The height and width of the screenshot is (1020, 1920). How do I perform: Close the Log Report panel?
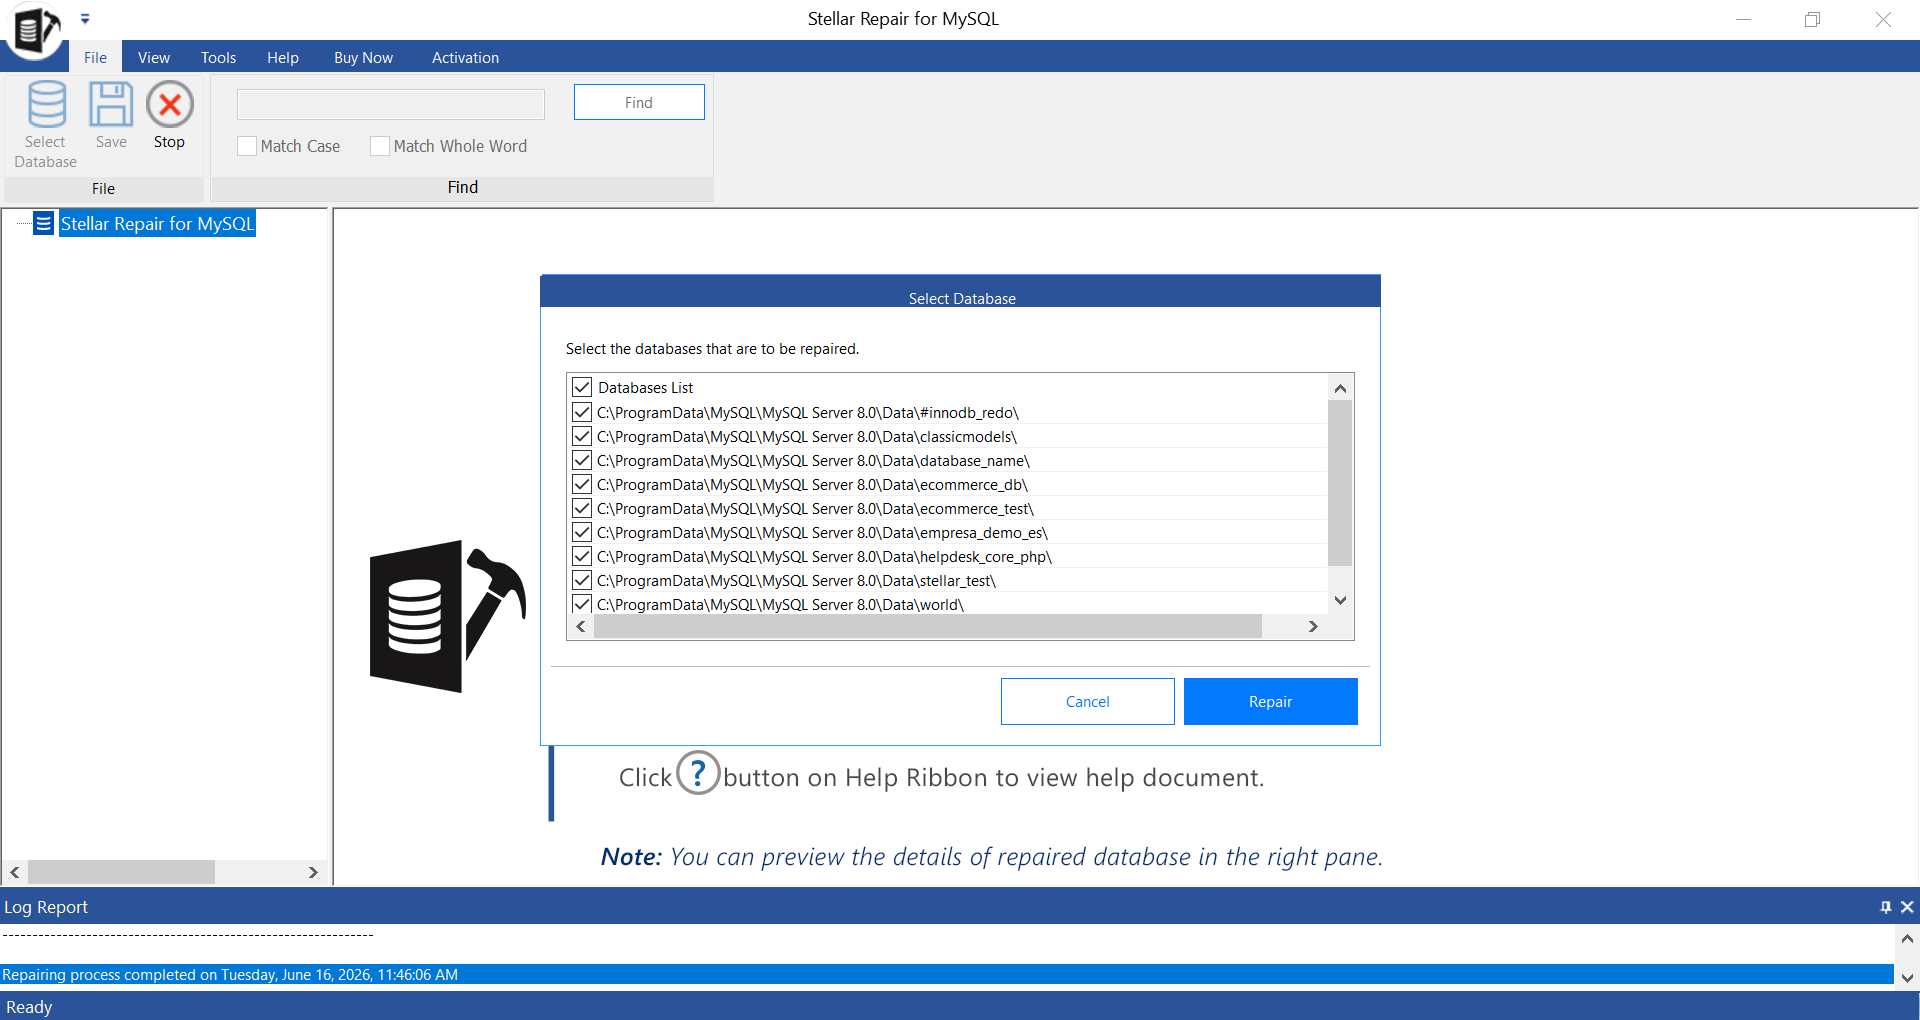tap(1907, 907)
